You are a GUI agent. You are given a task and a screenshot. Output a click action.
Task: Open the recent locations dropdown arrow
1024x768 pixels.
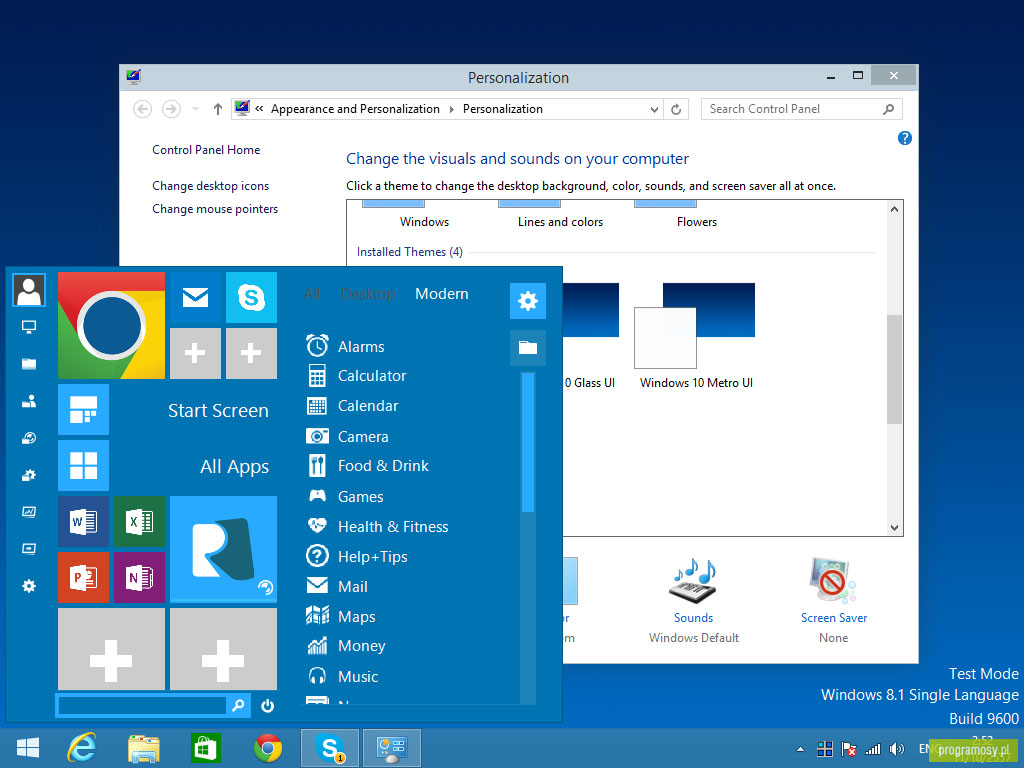(195, 109)
